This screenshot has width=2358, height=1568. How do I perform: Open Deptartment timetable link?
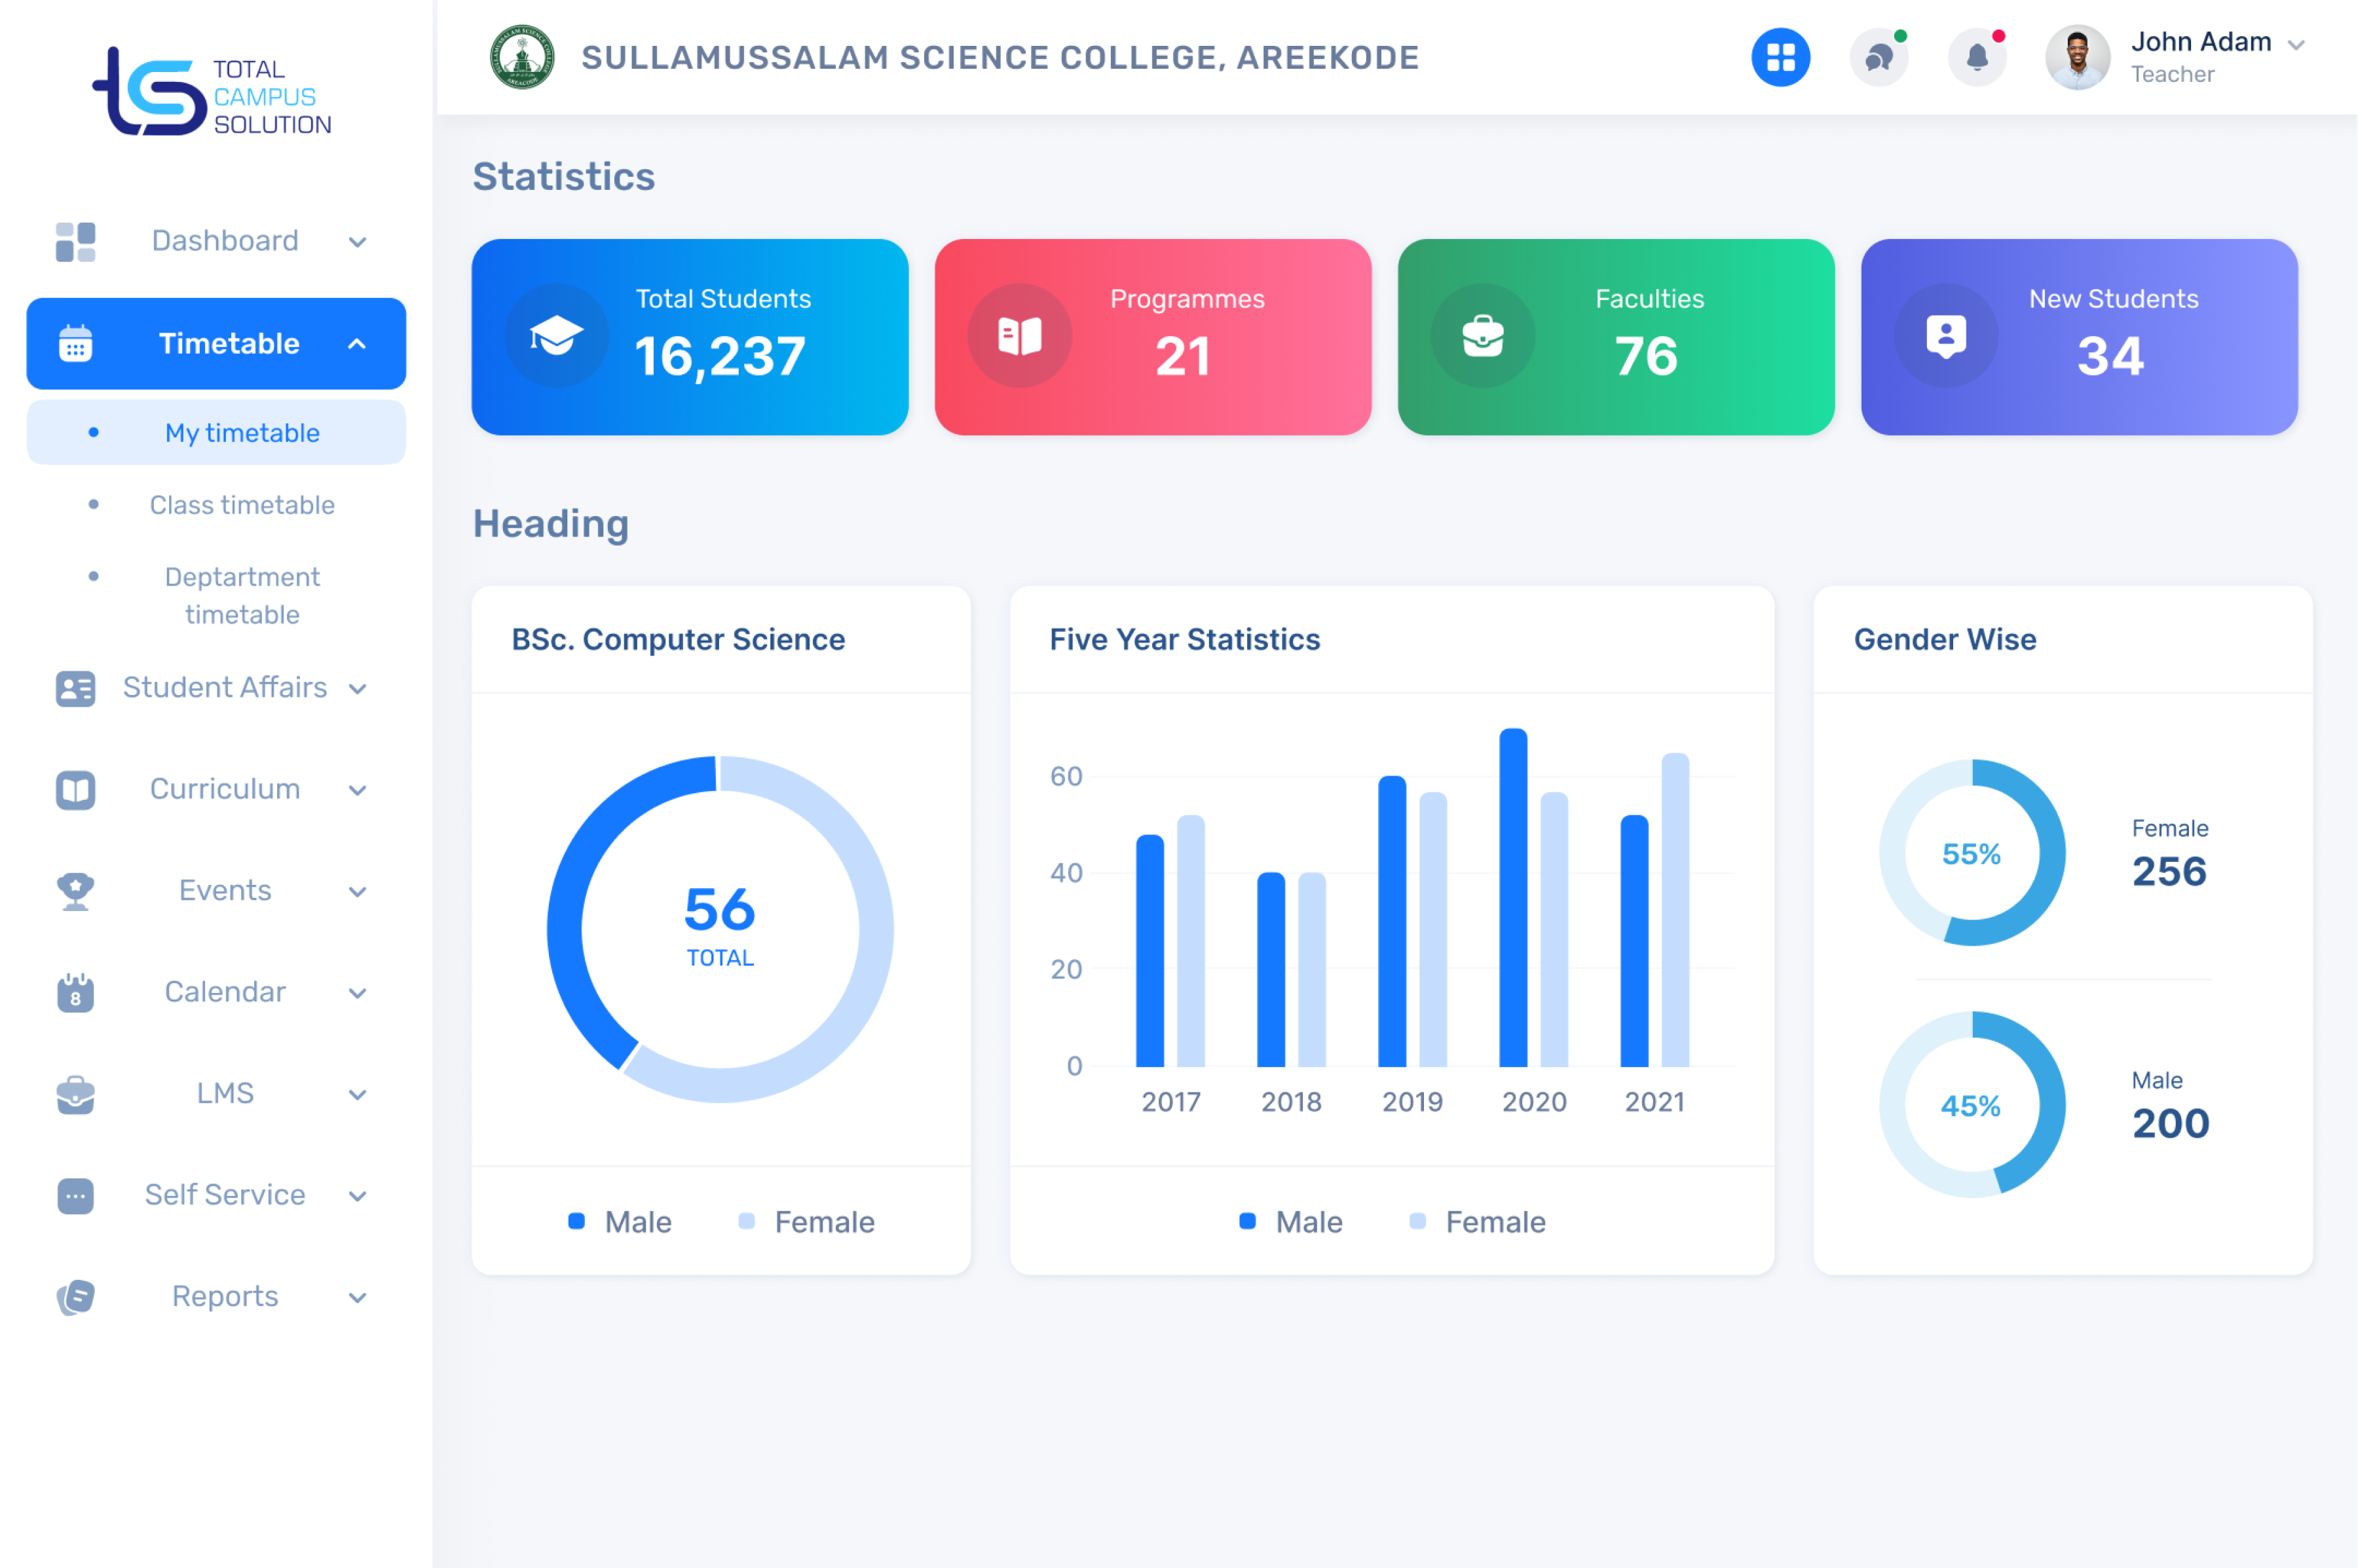pyautogui.click(x=242, y=595)
